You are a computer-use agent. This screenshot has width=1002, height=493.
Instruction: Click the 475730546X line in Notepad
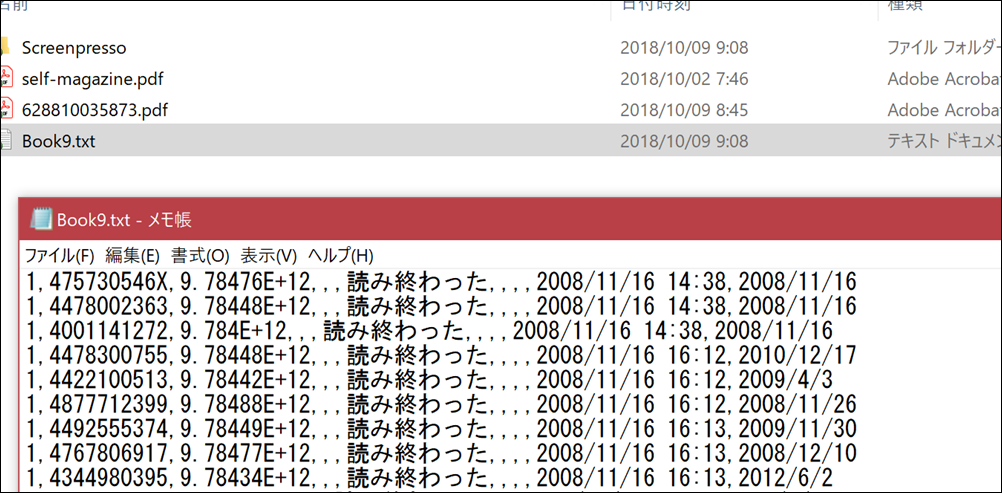[x=441, y=281]
